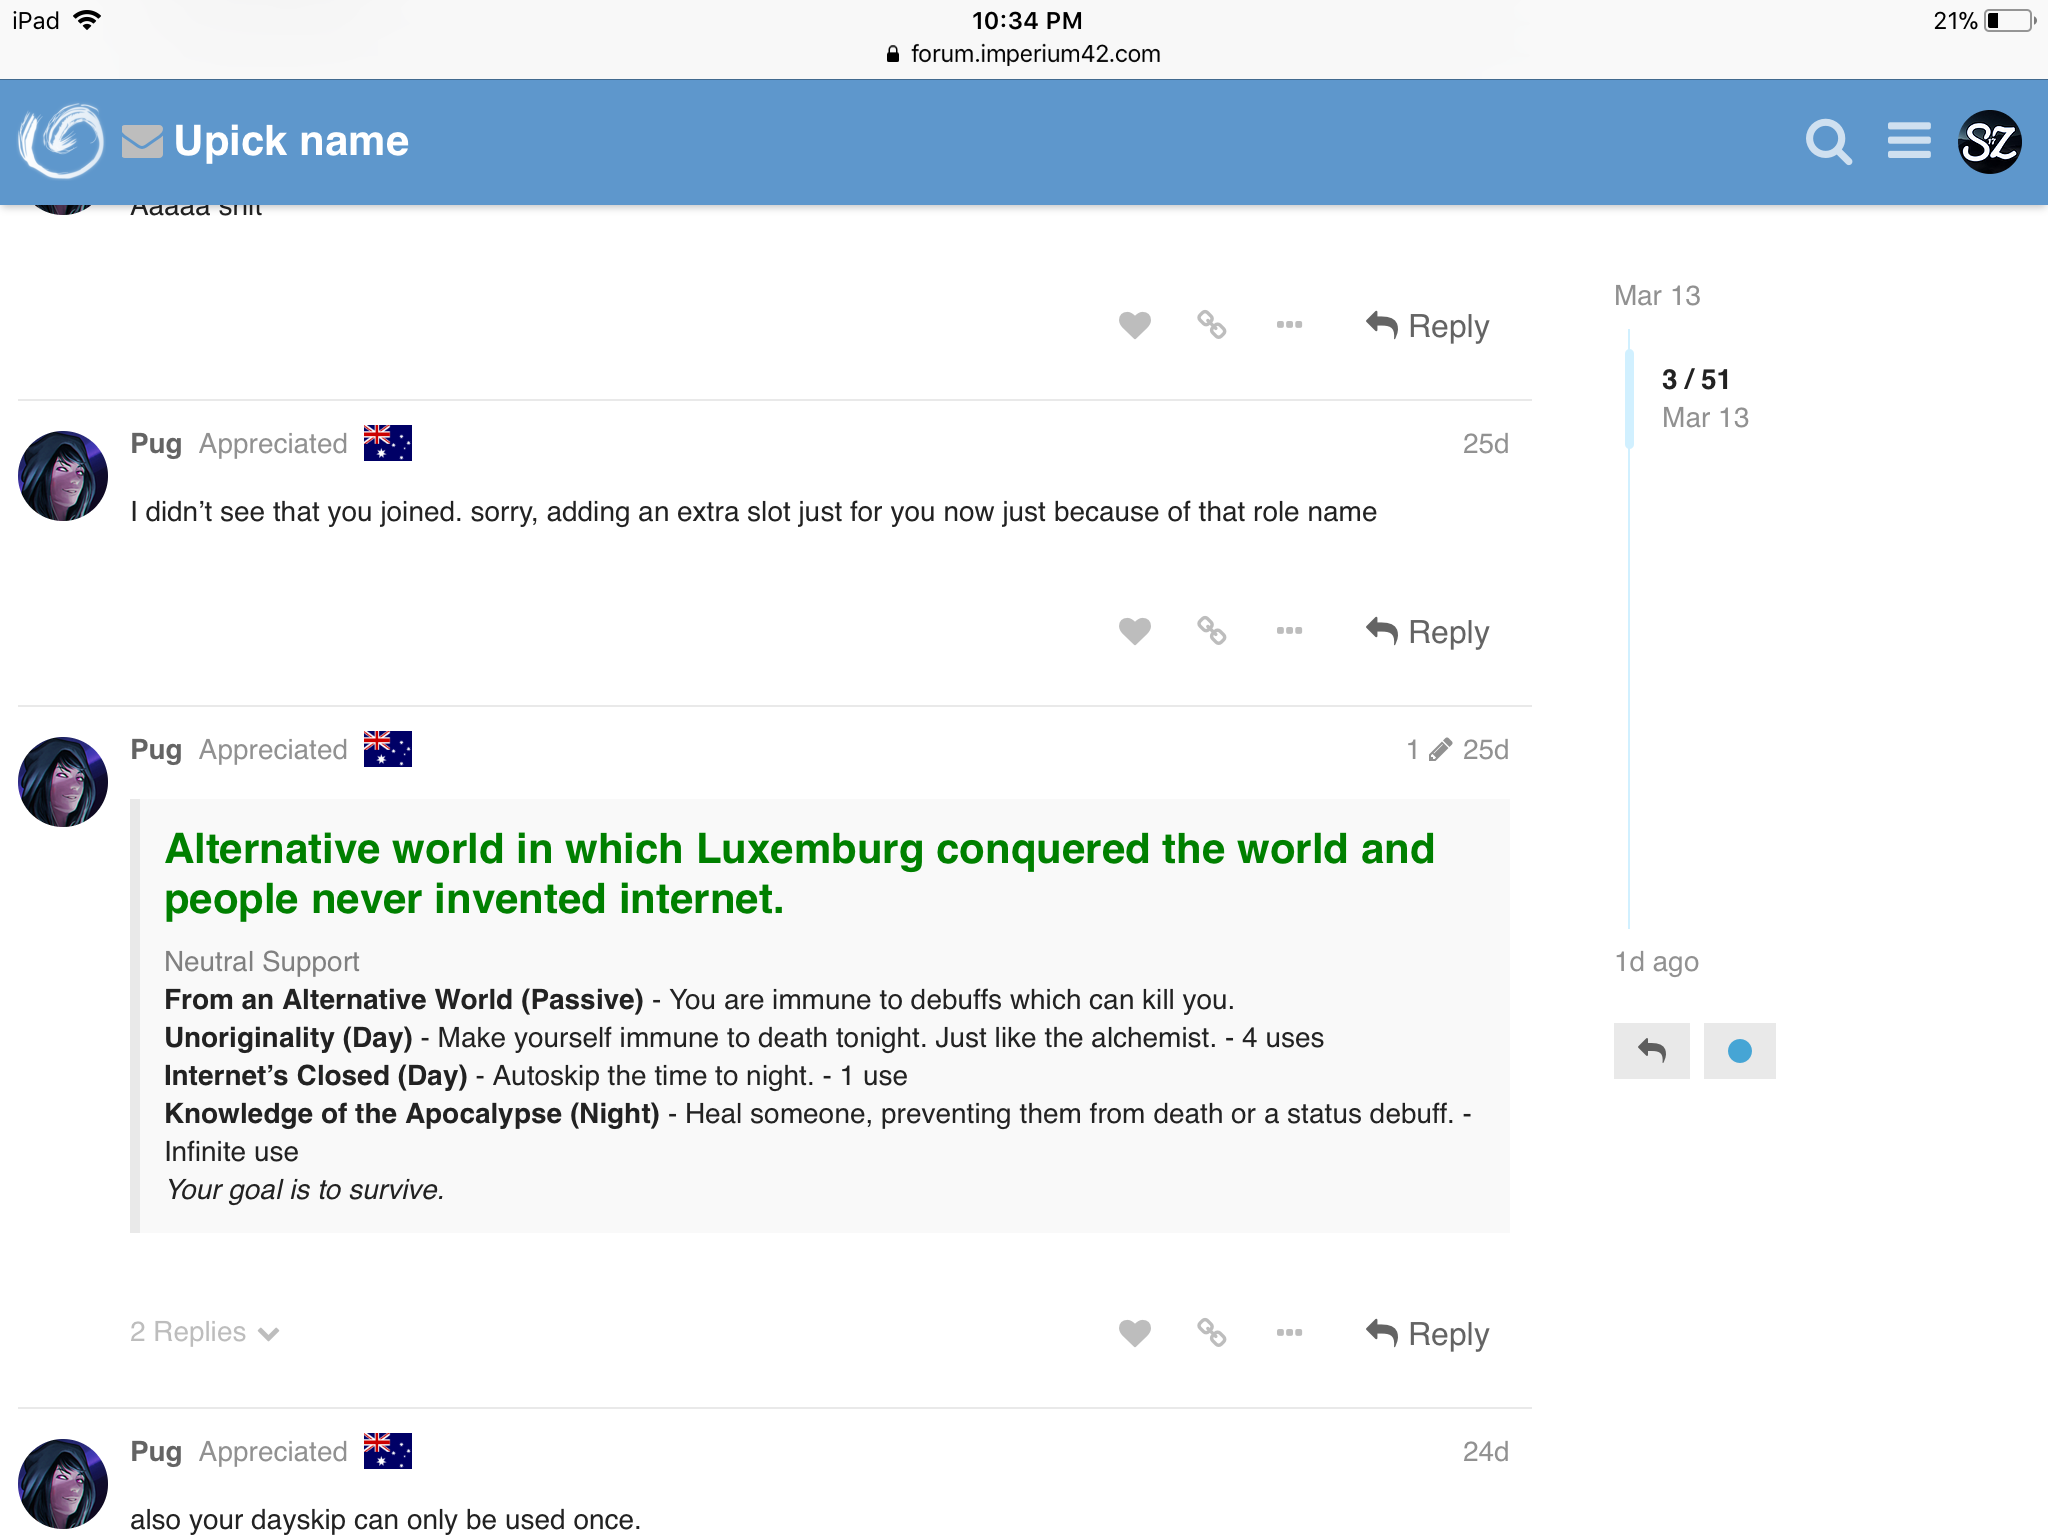Like the Alternative world Luxemburg post
The width and height of the screenshot is (2048, 1536).
pyautogui.click(x=1134, y=1333)
